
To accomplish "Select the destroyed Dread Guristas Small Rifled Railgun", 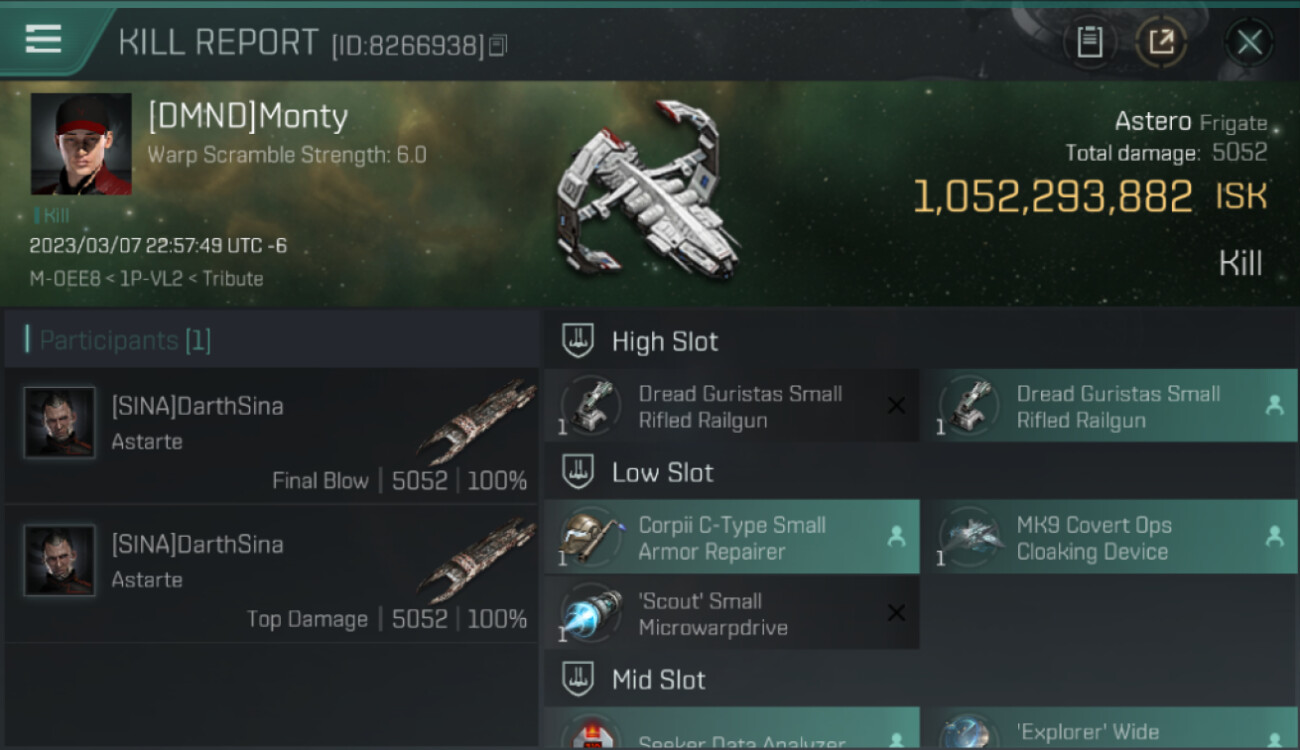I will click(732, 406).
